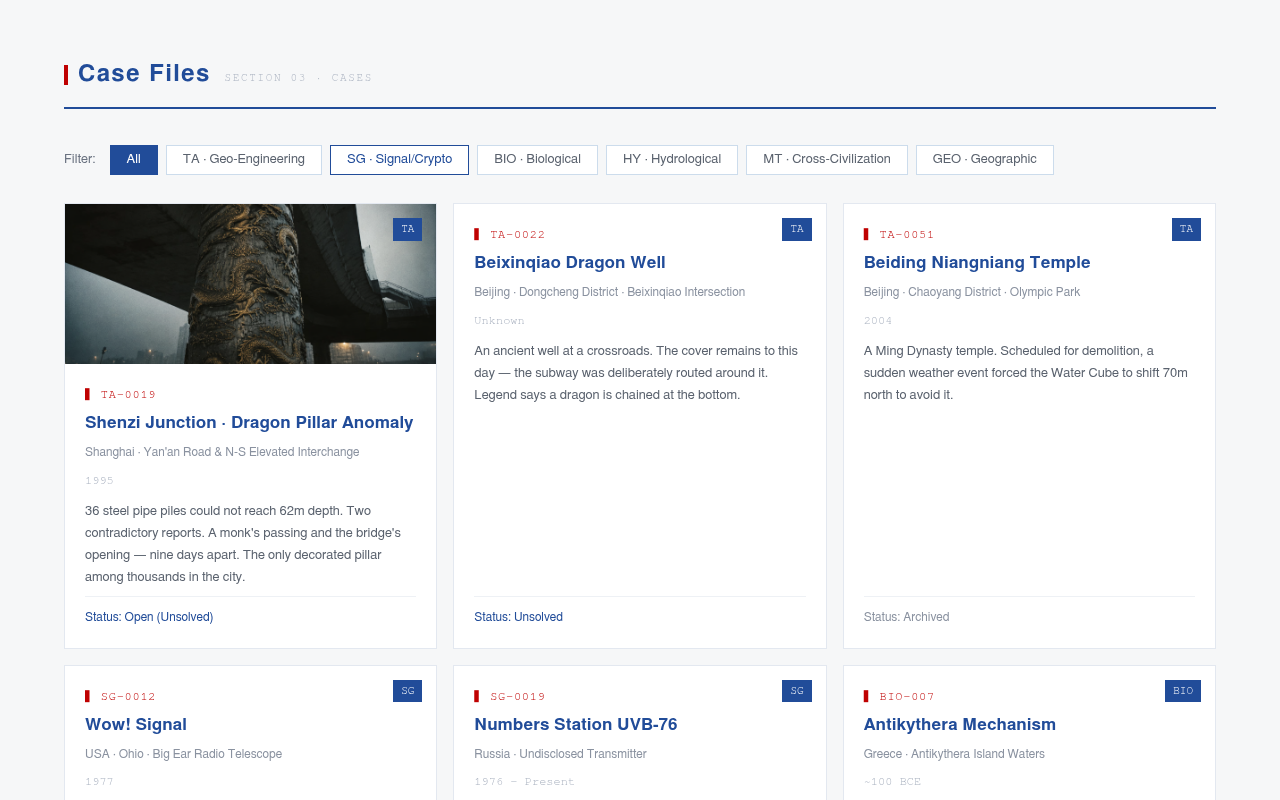The image size is (1280, 800).
Task: Click ~100 BCE date text
Action: coord(892,782)
